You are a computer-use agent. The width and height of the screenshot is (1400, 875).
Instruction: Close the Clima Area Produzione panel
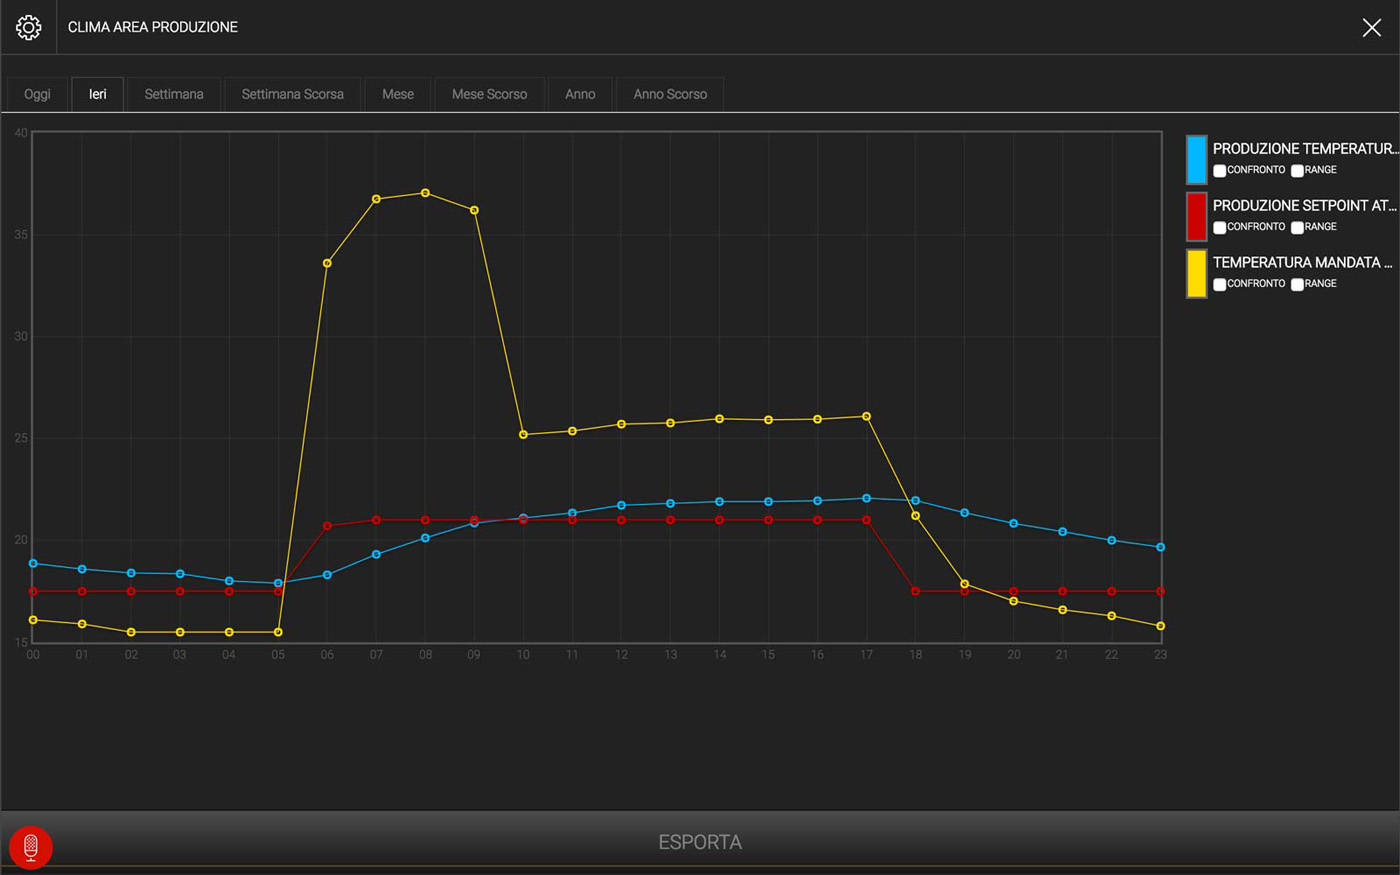pyautogui.click(x=1371, y=28)
